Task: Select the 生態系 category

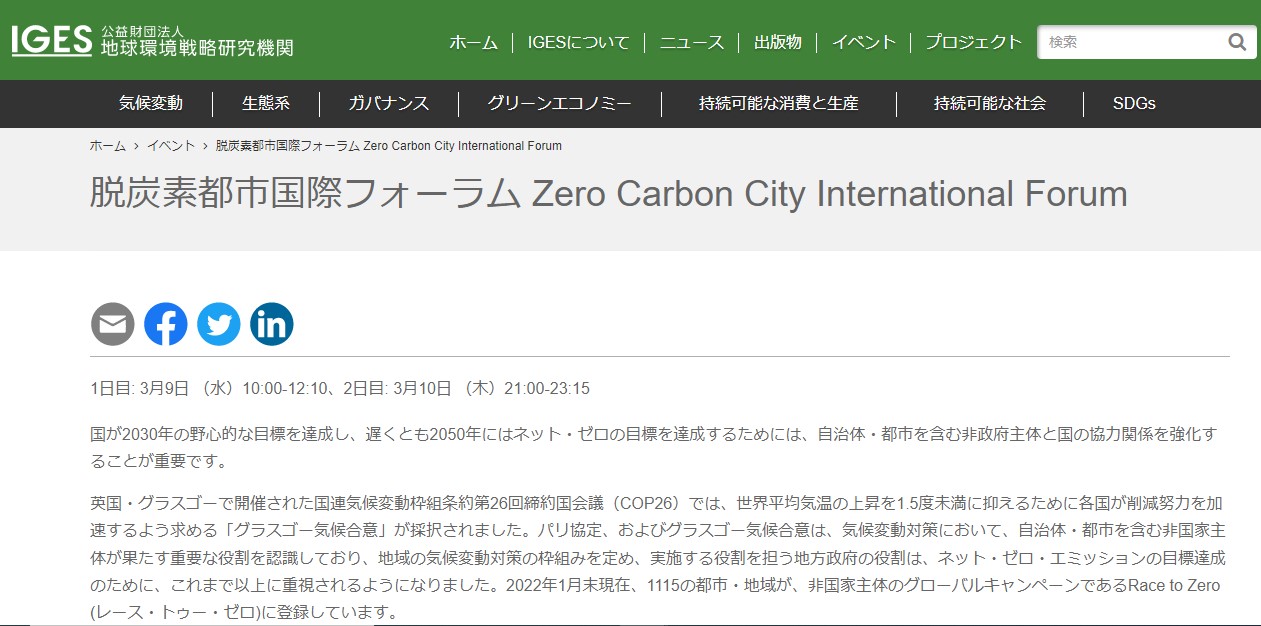Action: click(264, 103)
